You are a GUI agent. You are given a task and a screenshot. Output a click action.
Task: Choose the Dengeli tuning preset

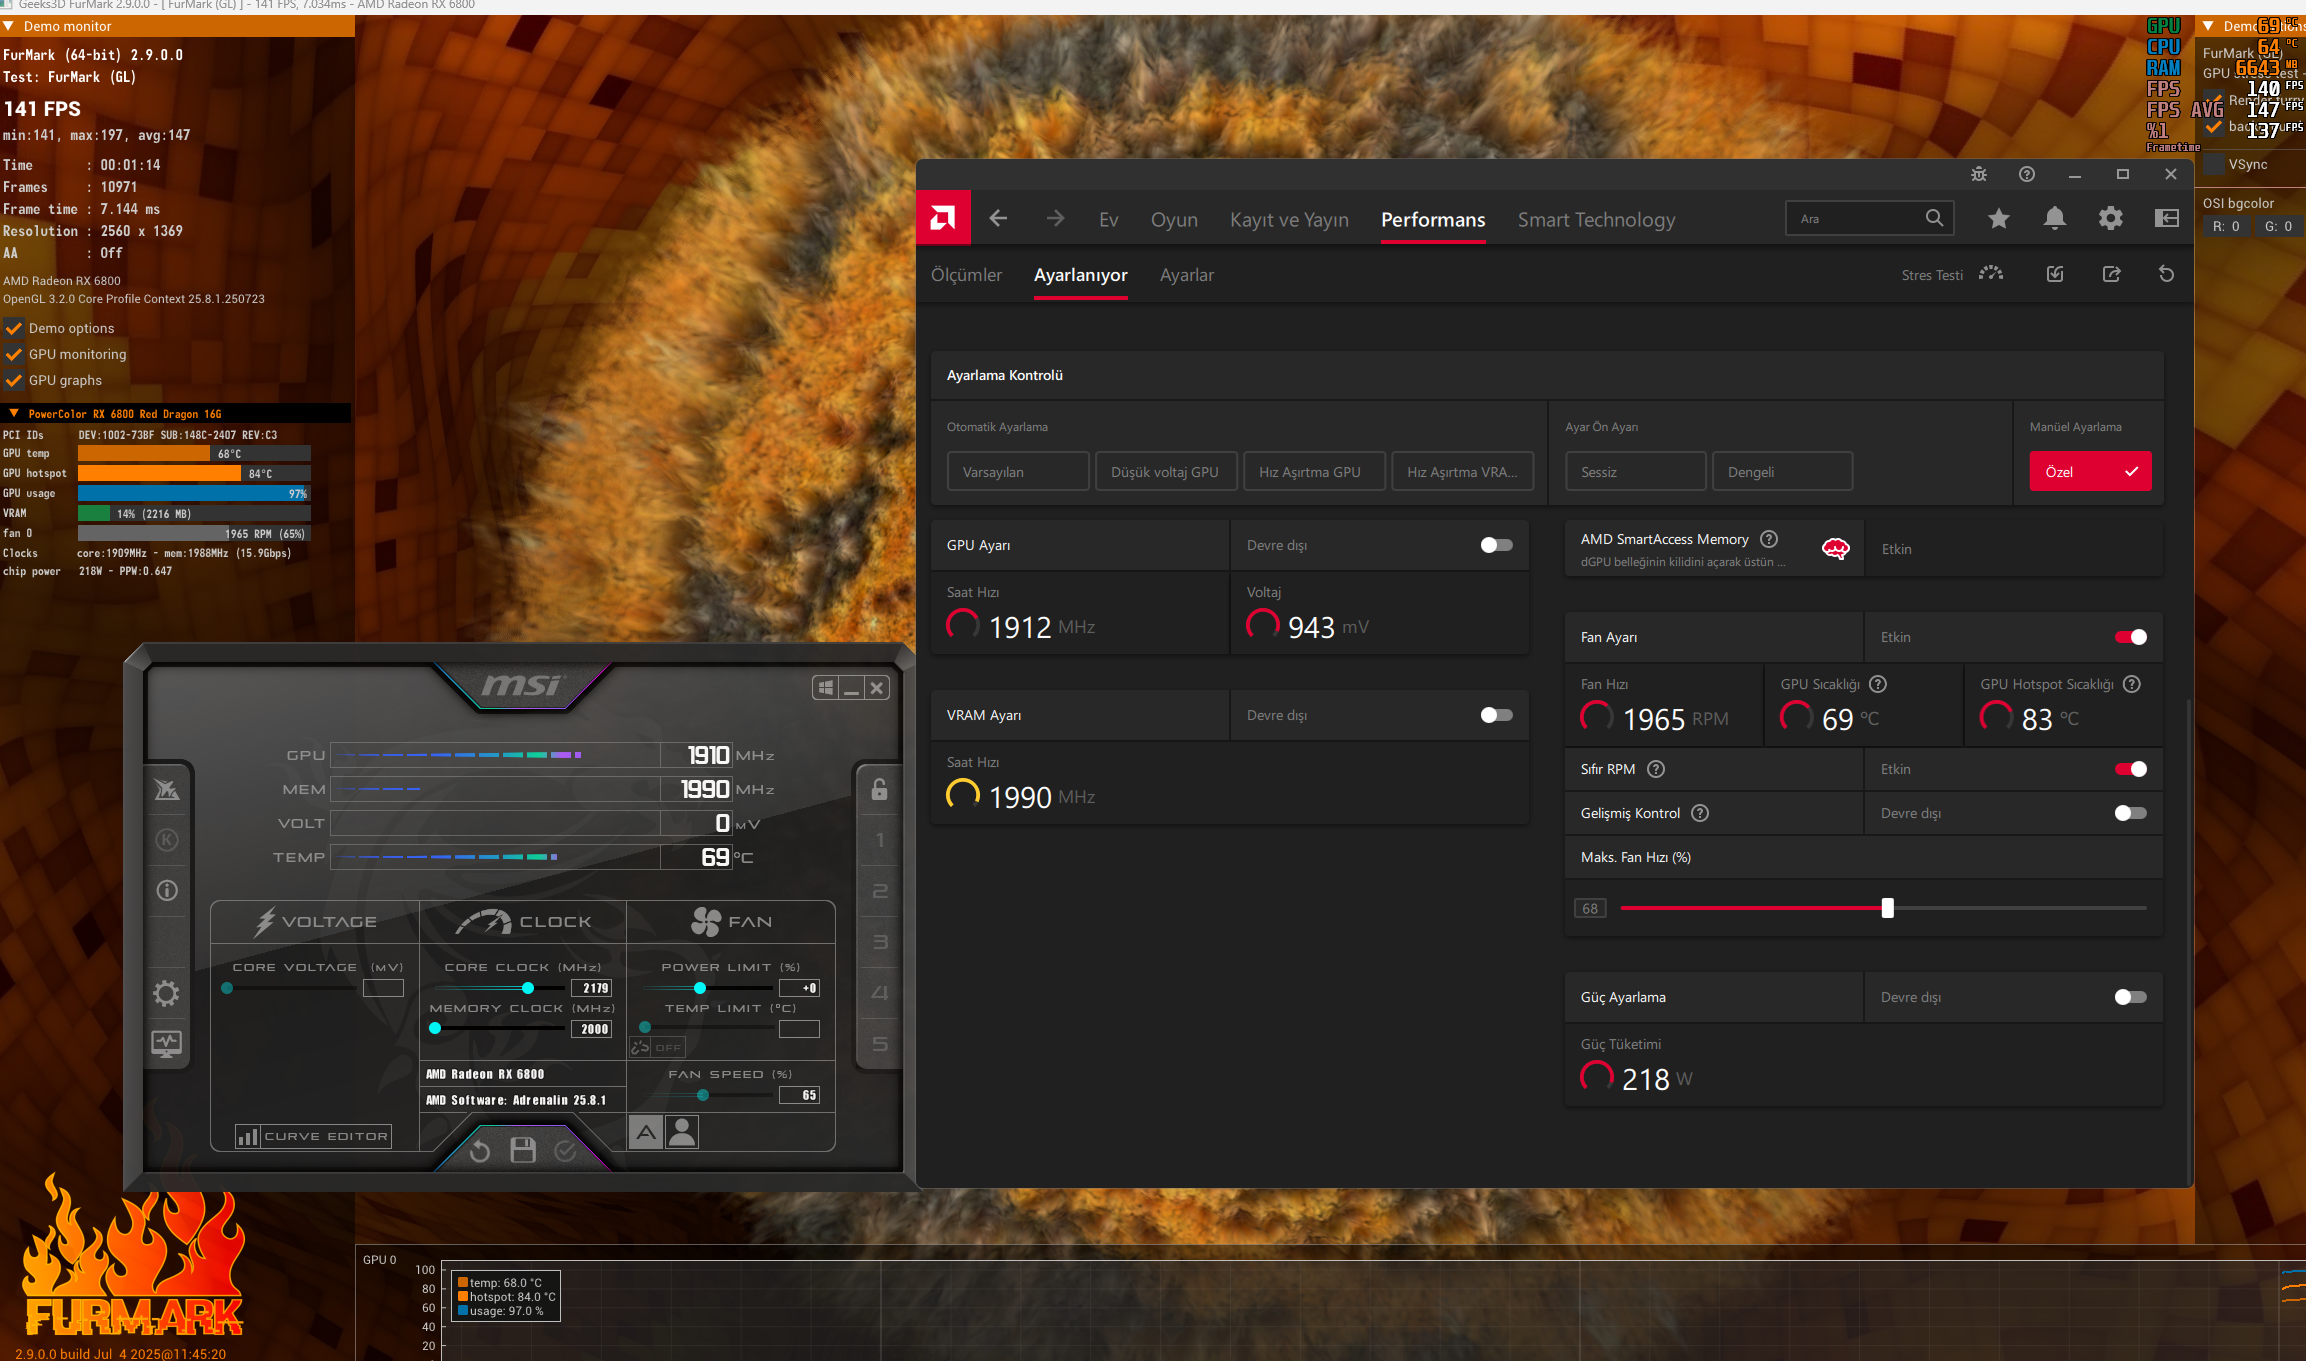(1783, 472)
